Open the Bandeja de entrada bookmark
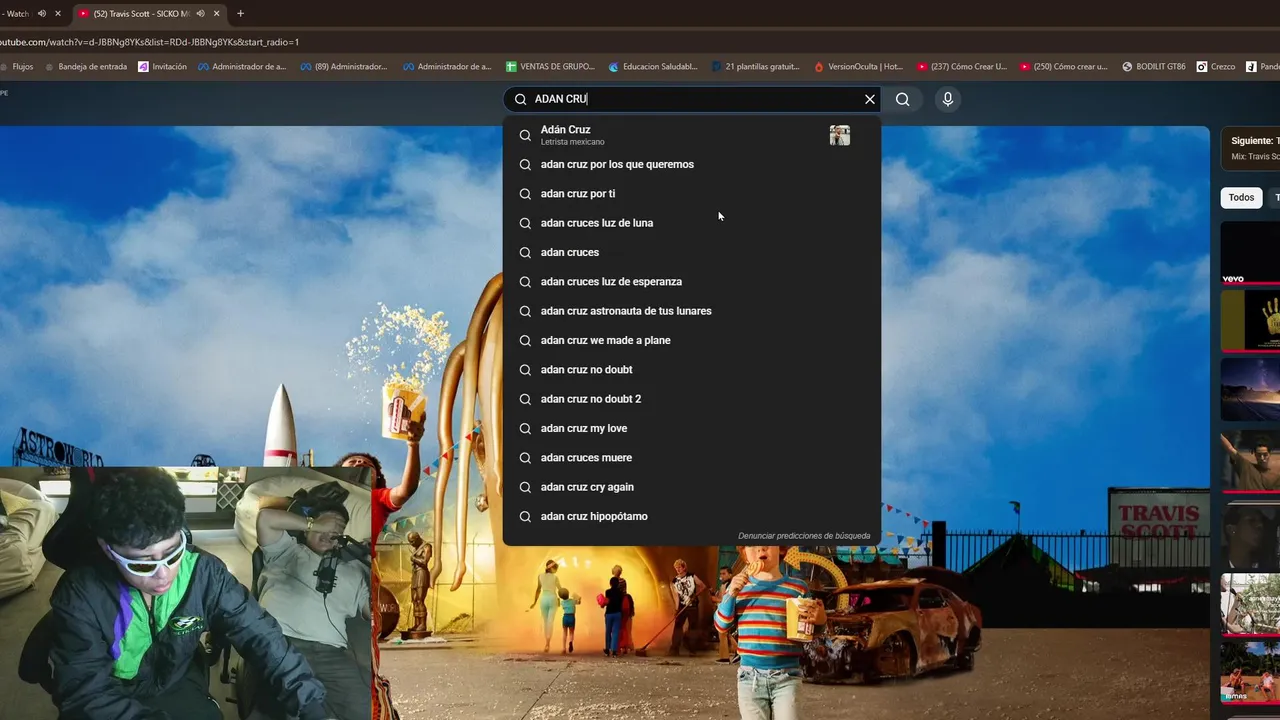This screenshot has width=1280, height=720. [86, 67]
